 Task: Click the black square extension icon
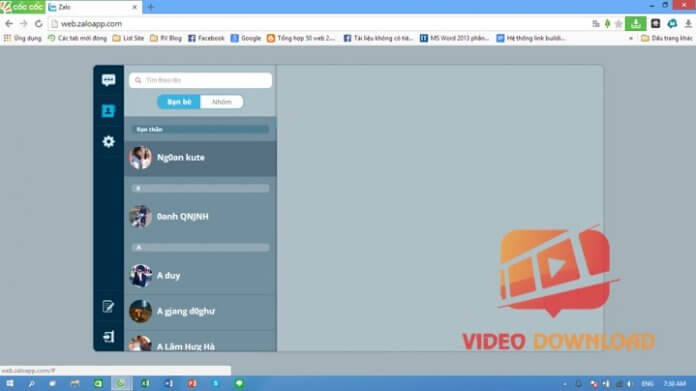656,24
